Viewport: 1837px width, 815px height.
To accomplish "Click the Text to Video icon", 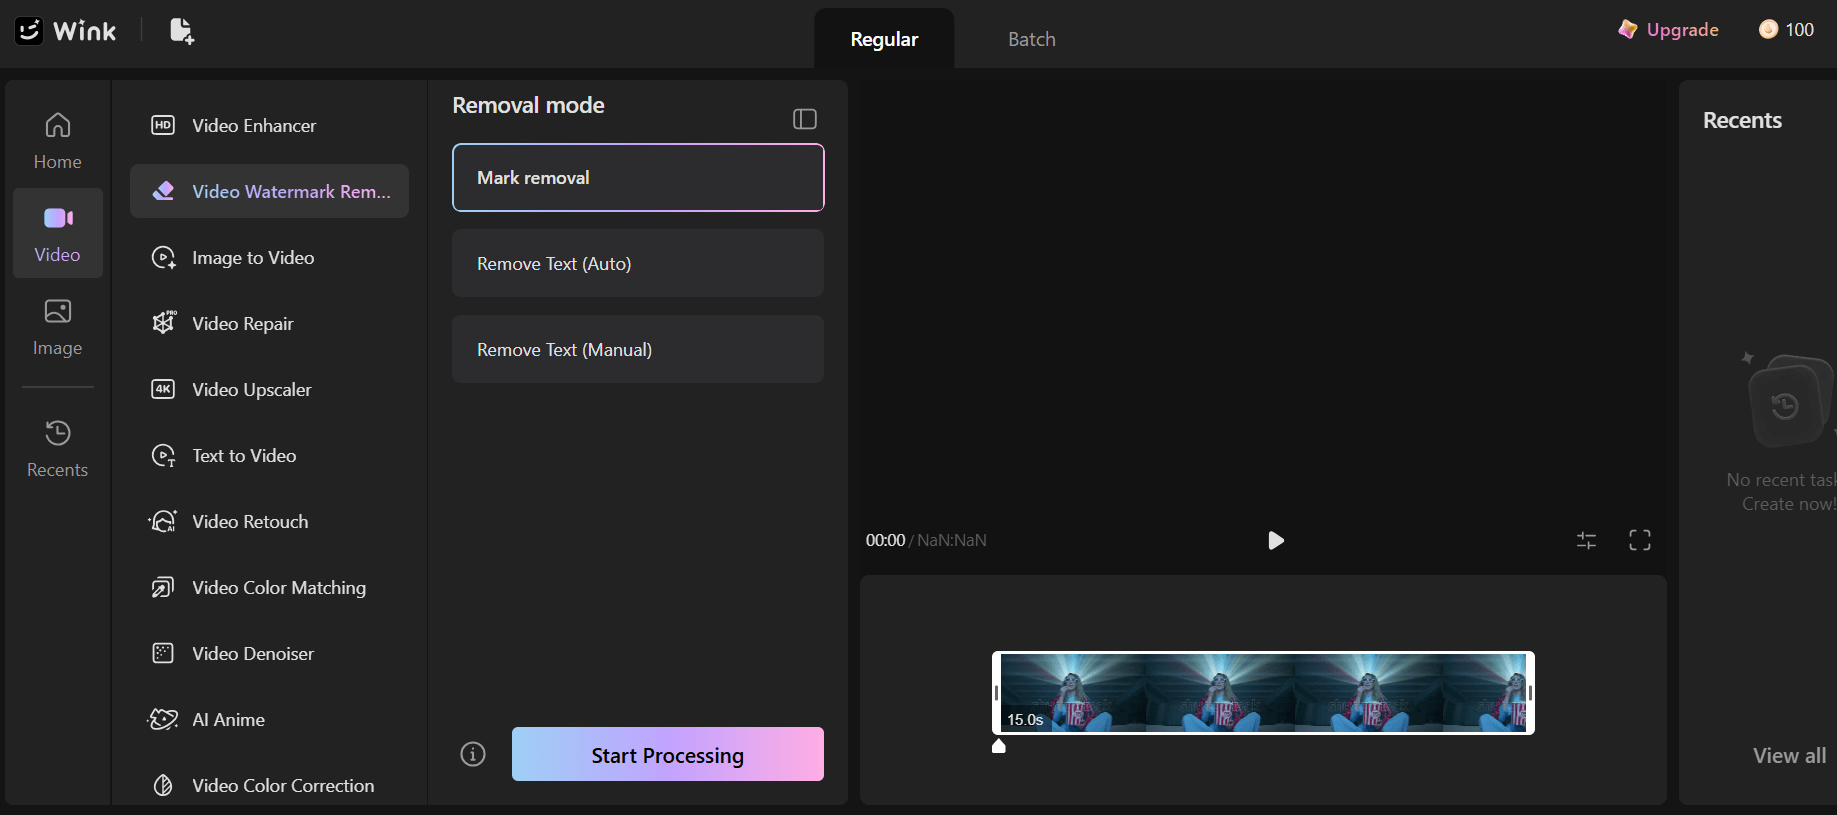I will (163, 455).
